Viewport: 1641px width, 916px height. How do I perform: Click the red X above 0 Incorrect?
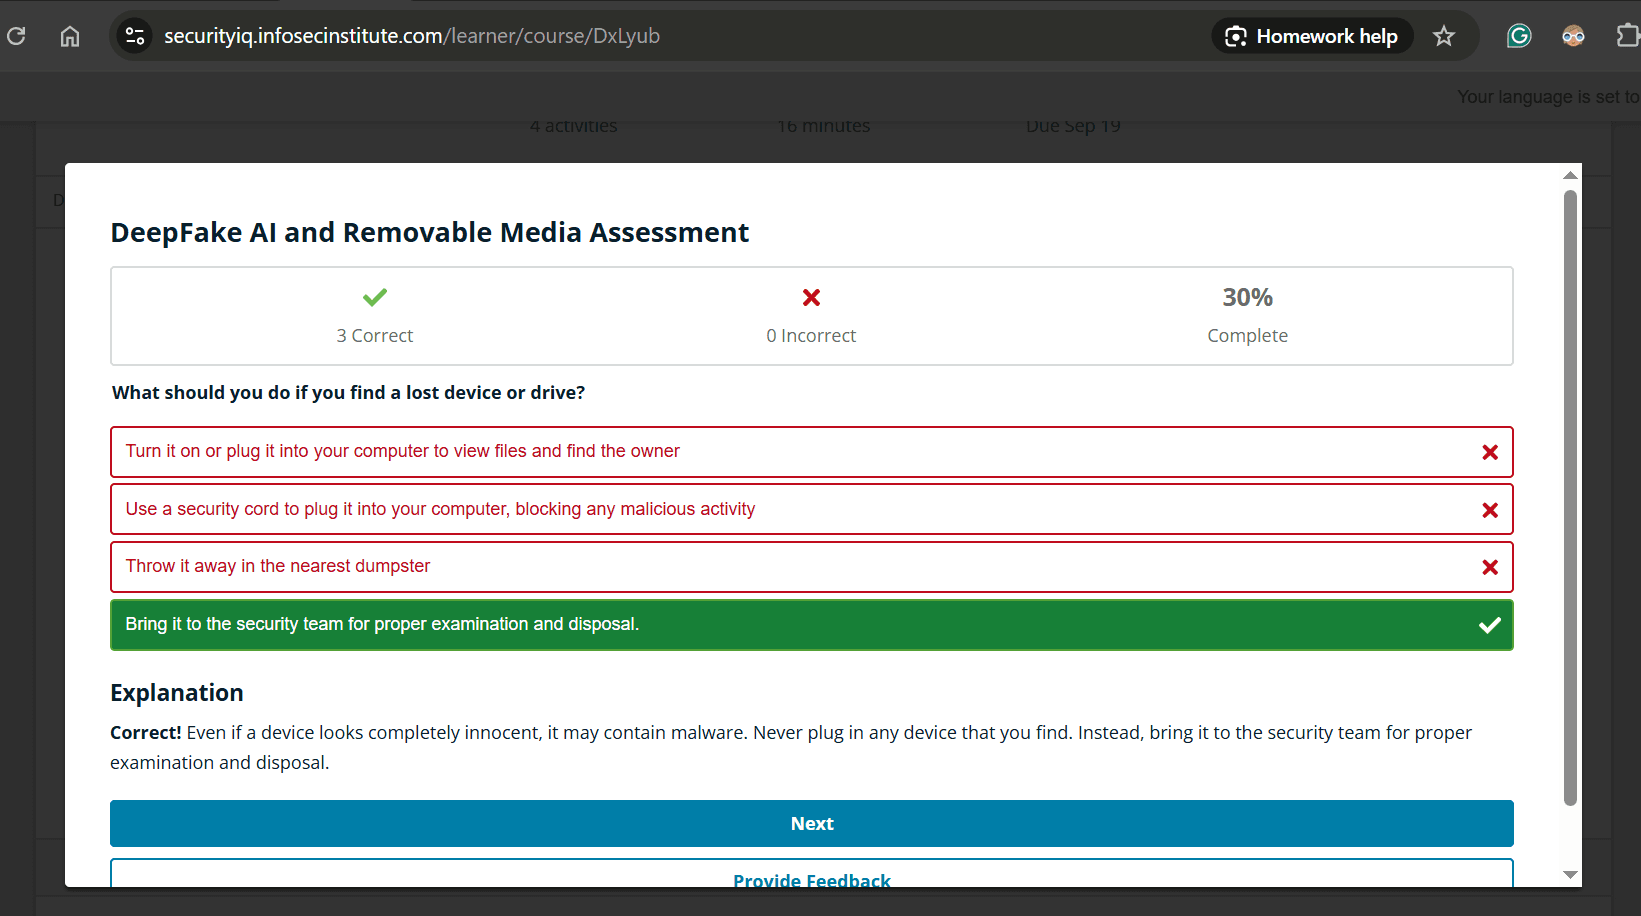pyautogui.click(x=811, y=297)
